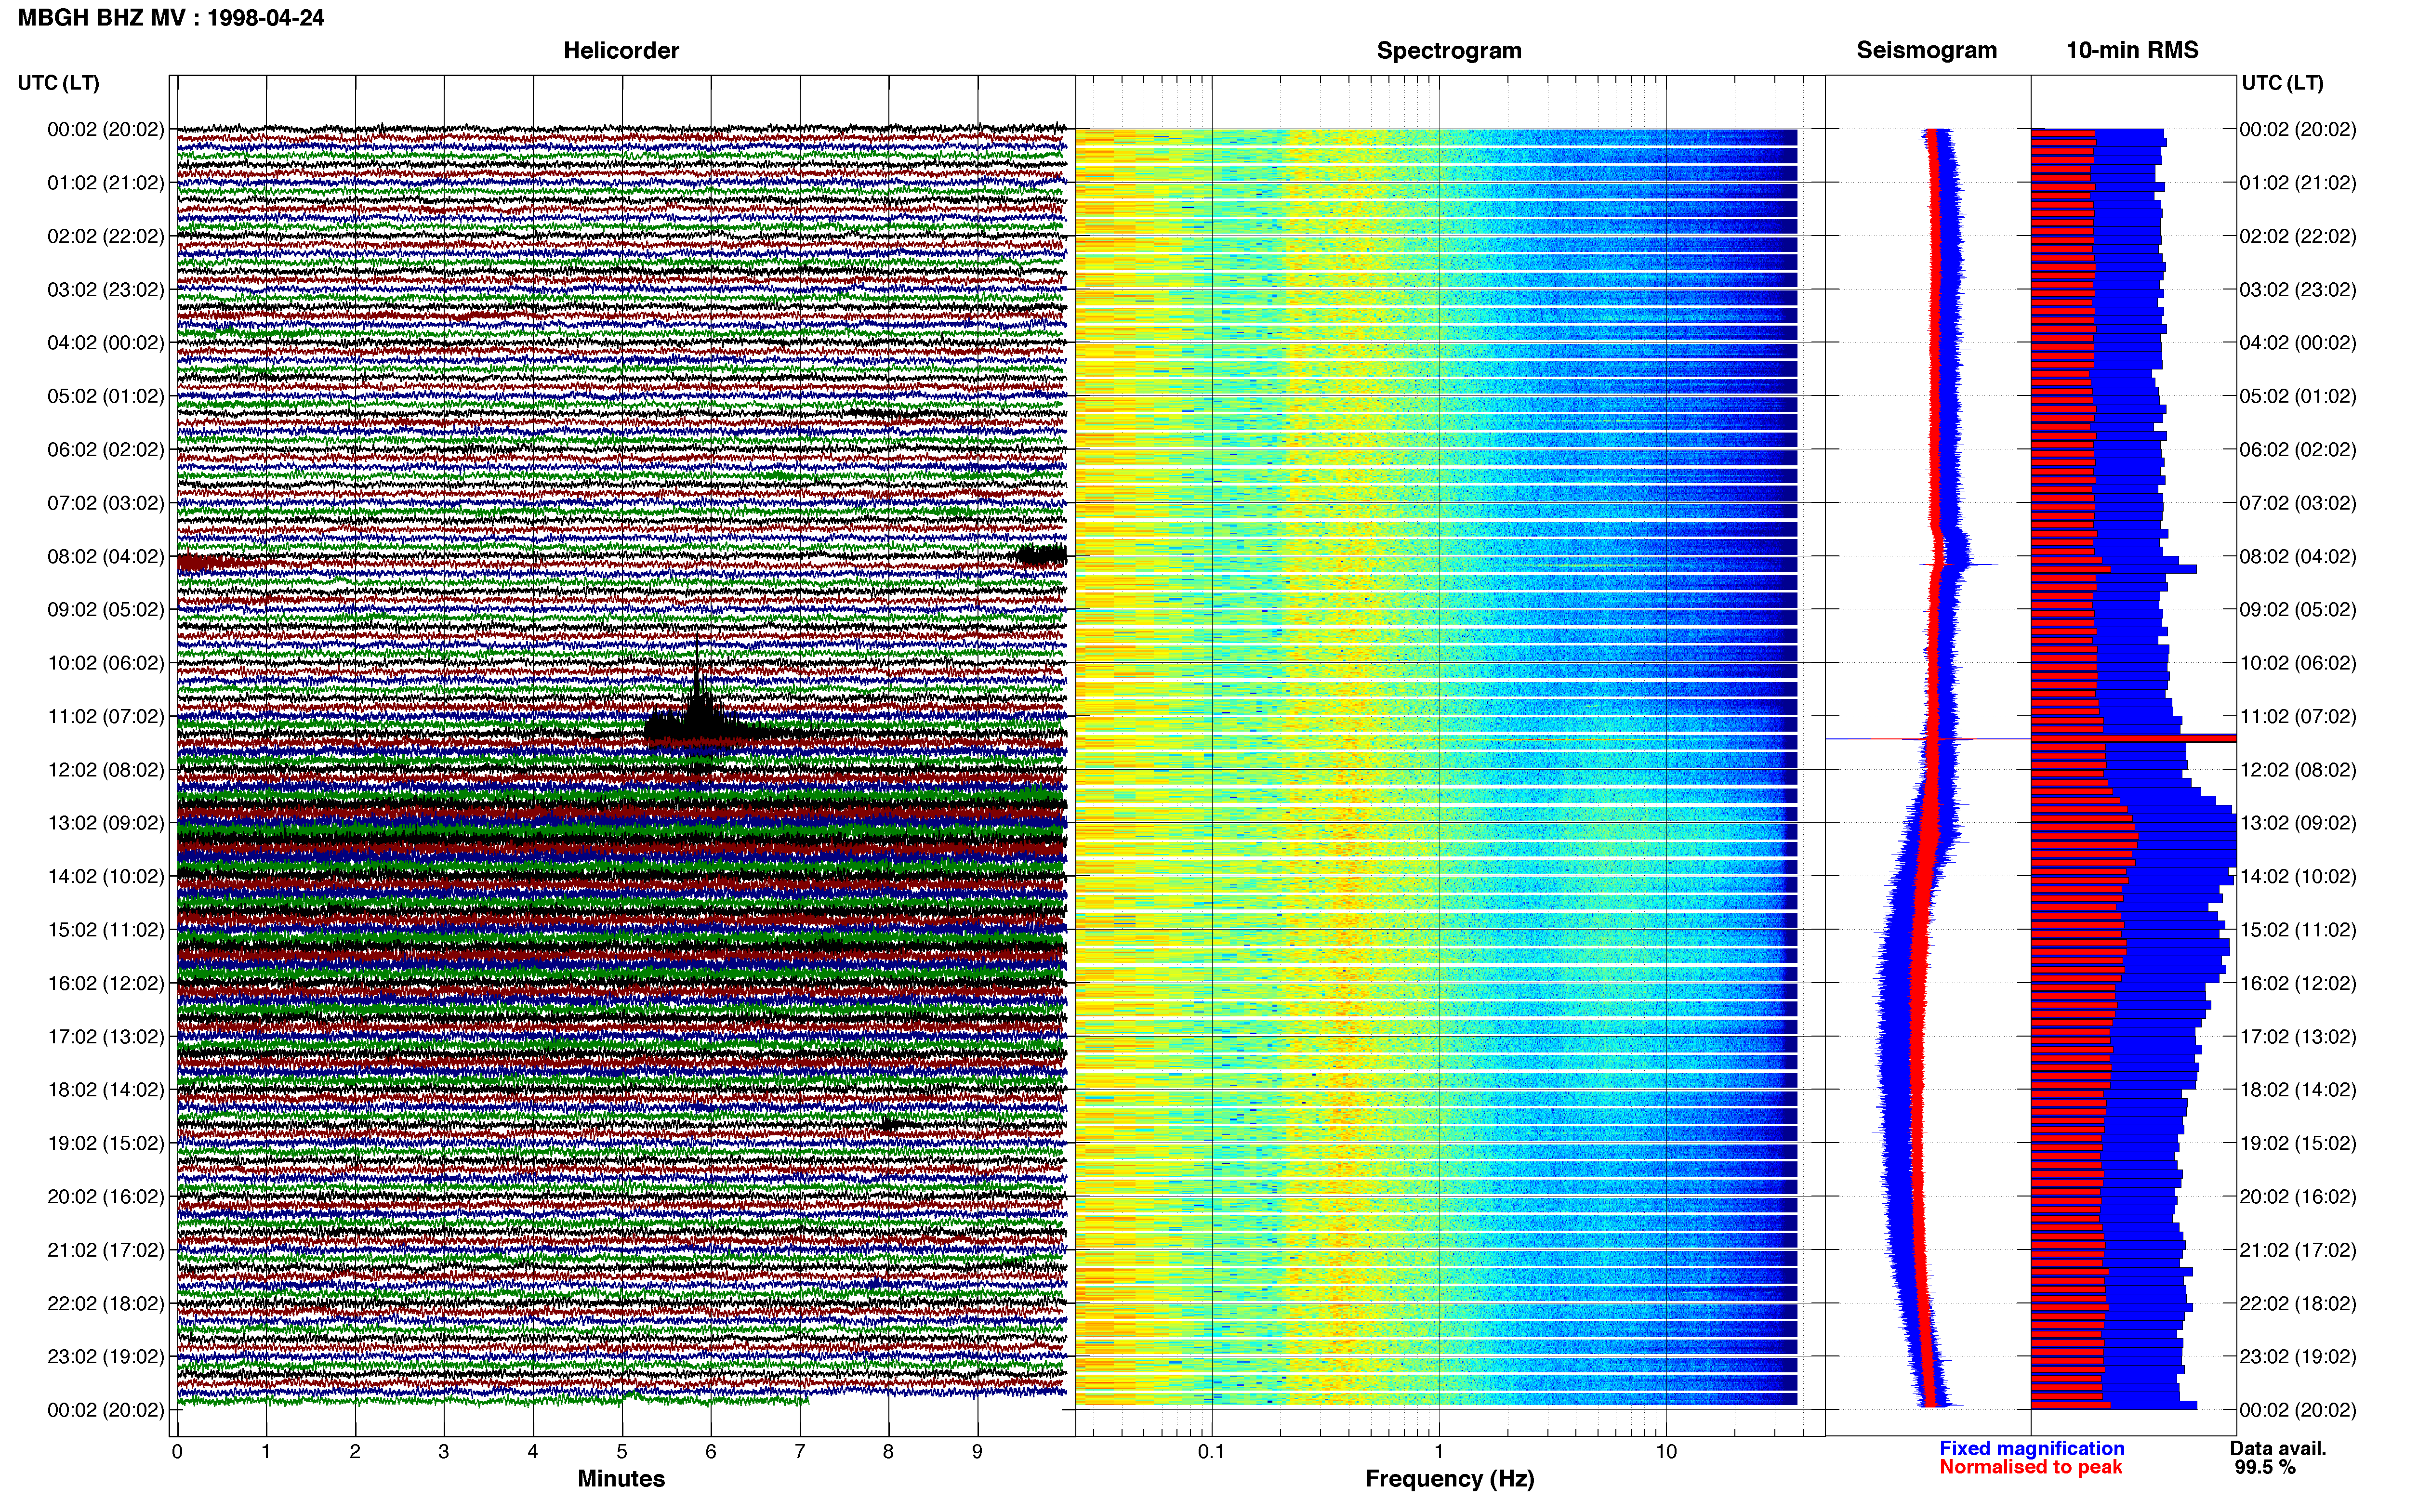Click the right-axis time label 18:02 (14:02)

(x=2298, y=1089)
